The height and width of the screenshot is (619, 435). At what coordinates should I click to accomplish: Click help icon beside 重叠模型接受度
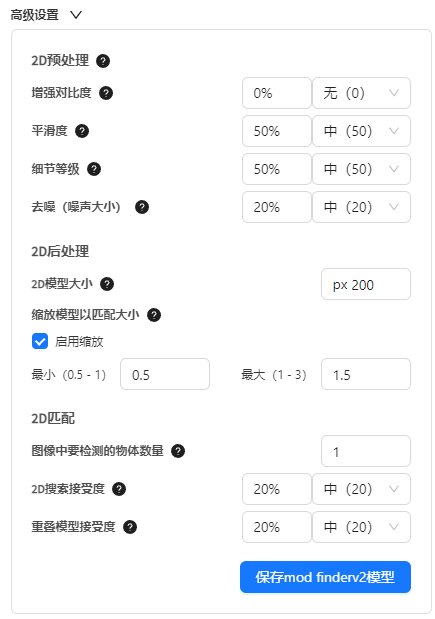pos(130,527)
